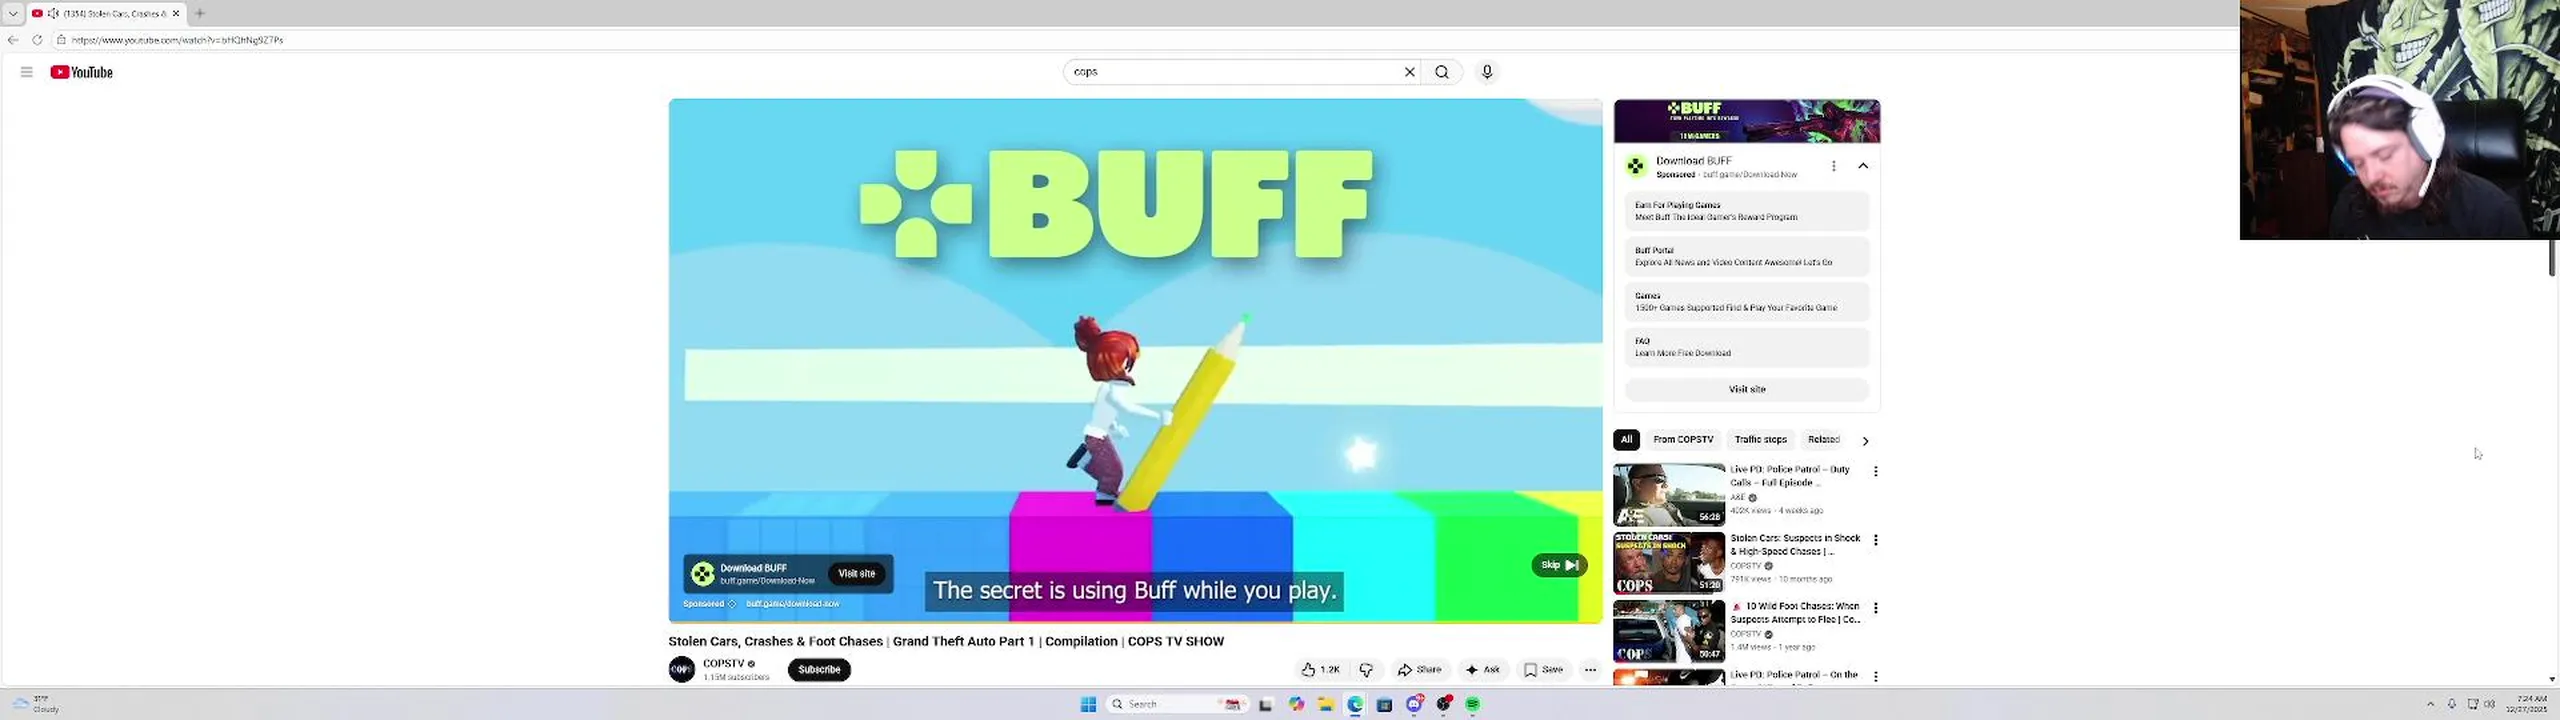This screenshot has height=720, width=2560.
Task: Open Live PD Police Patrol Duty Calls thumbnail
Action: point(1669,494)
